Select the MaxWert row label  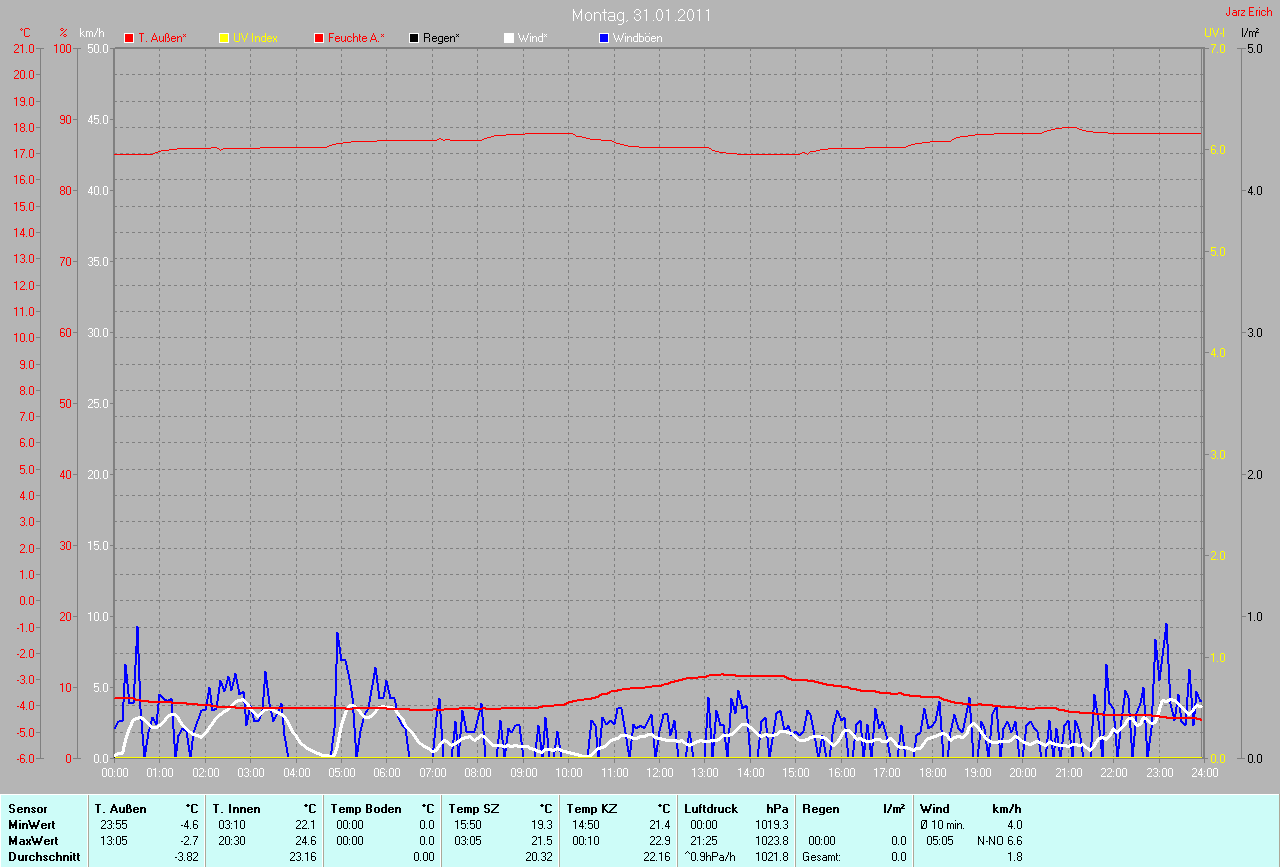[x=32, y=841]
